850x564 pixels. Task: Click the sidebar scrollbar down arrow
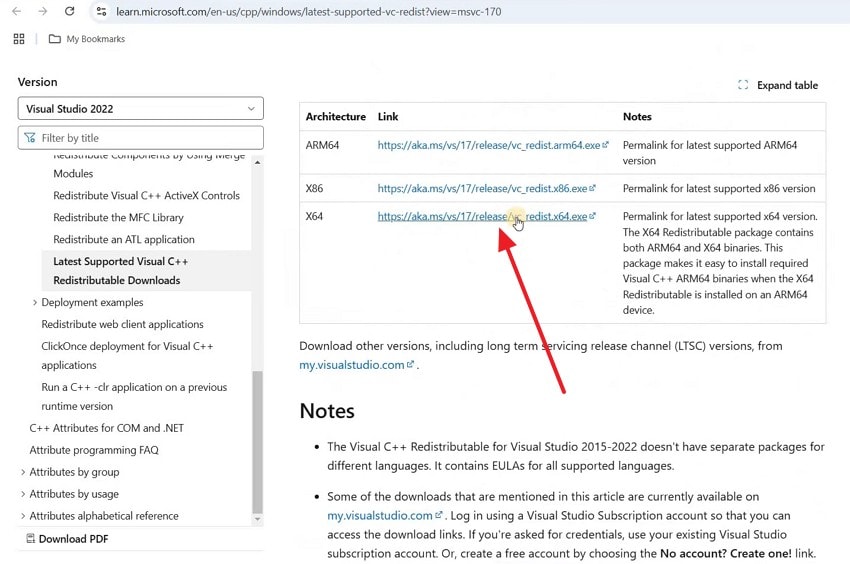coord(257,519)
